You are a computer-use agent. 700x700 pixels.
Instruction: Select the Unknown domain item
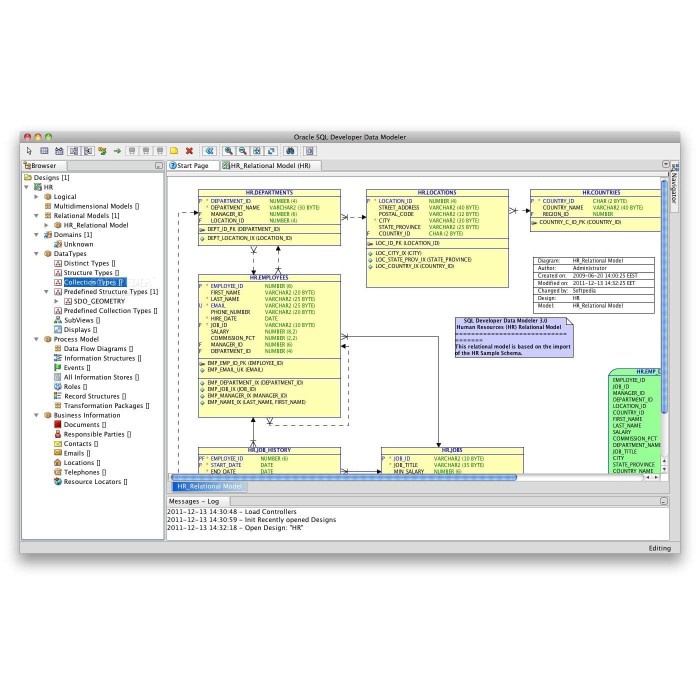(74, 244)
